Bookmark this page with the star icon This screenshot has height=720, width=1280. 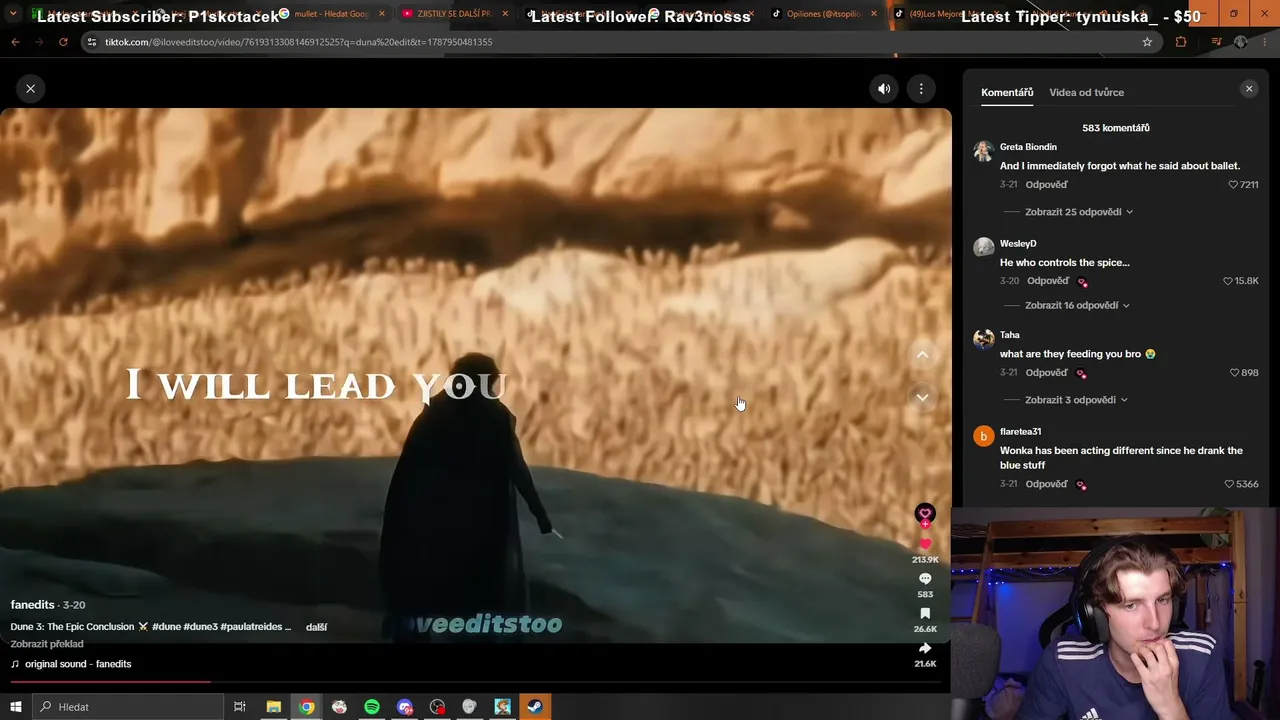coord(1147,42)
